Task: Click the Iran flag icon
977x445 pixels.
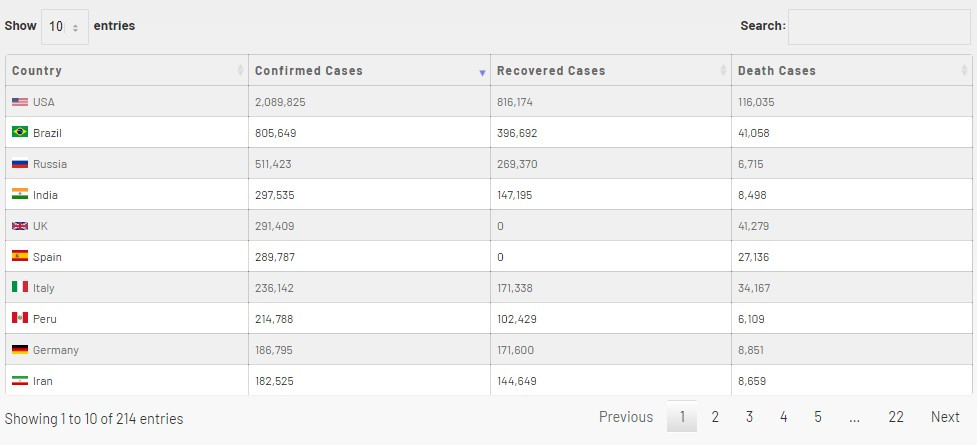Action: coord(20,381)
